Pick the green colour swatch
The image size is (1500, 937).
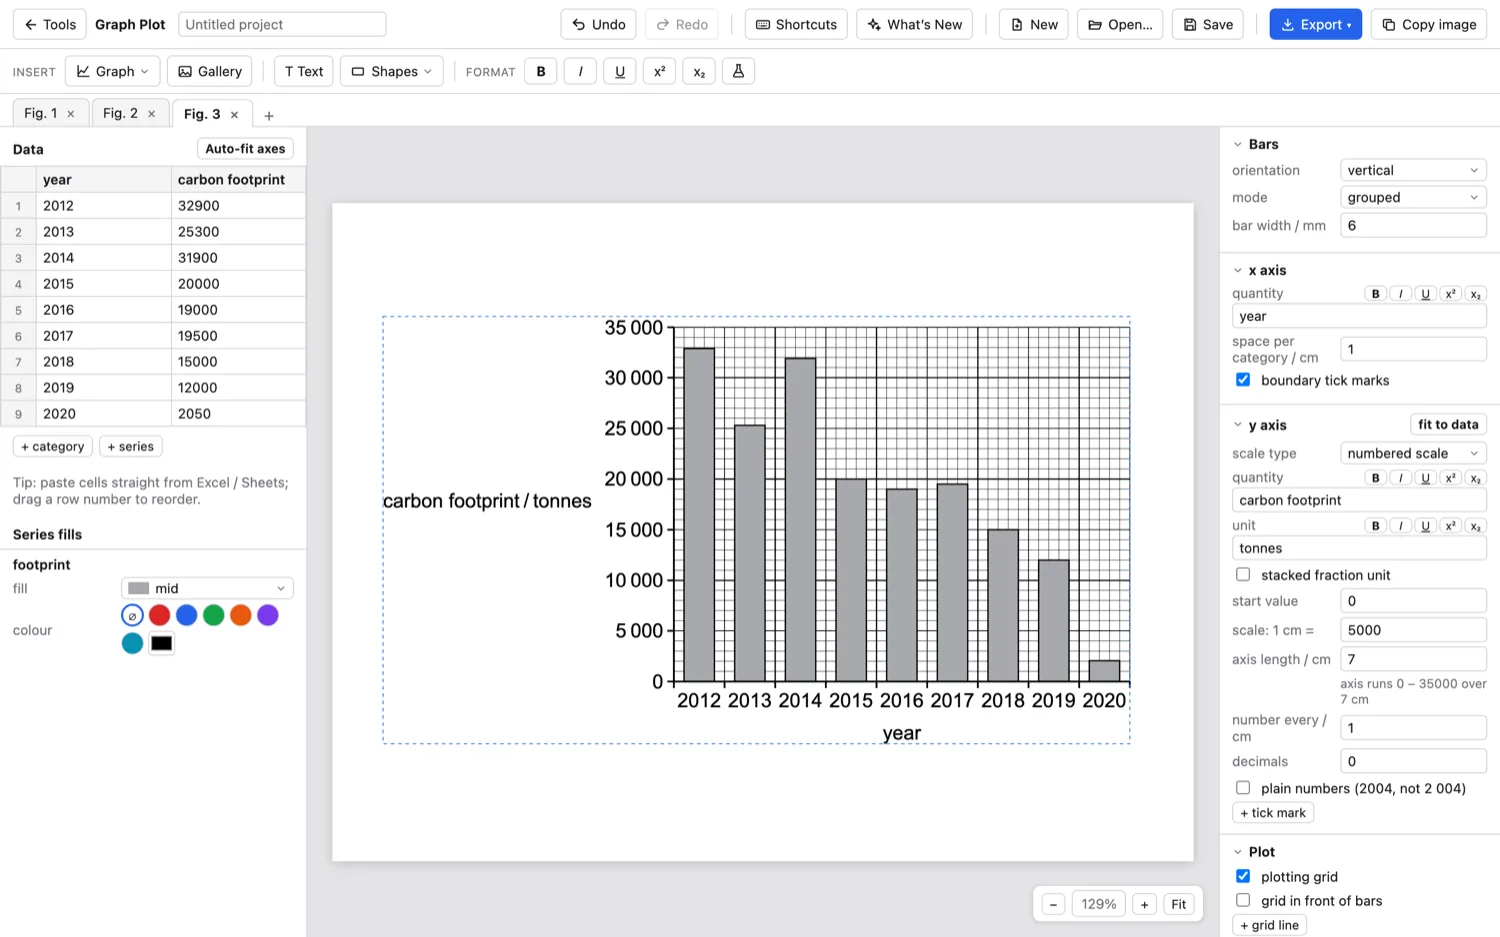[213, 615]
